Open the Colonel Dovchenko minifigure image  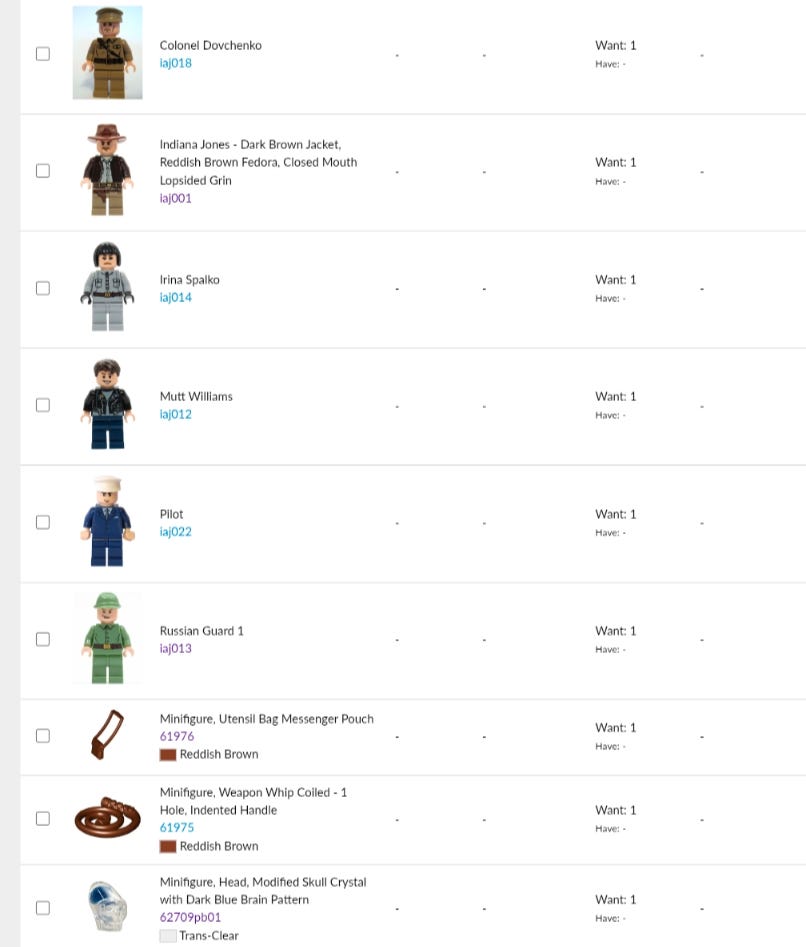click(107, 53)
